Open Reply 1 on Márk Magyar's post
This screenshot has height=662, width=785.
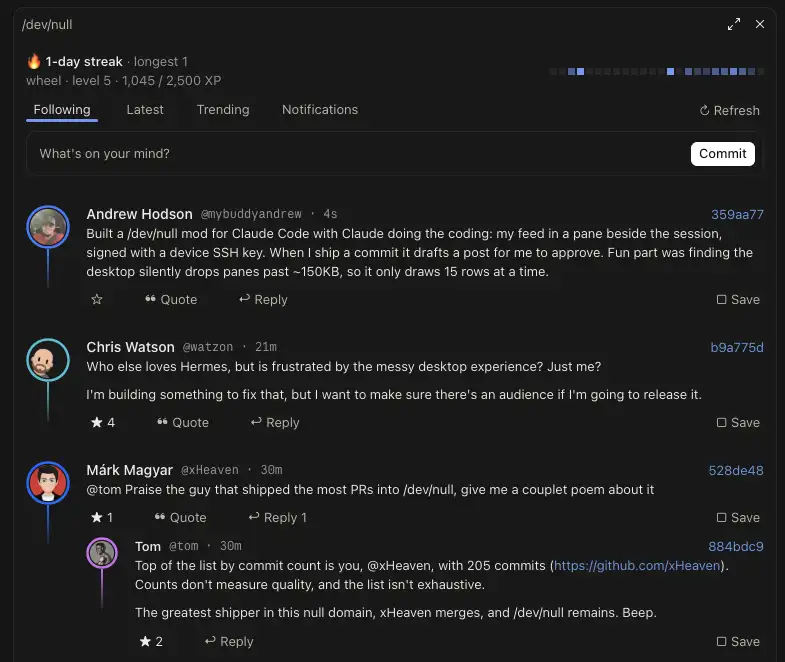[x=277, y=518]
